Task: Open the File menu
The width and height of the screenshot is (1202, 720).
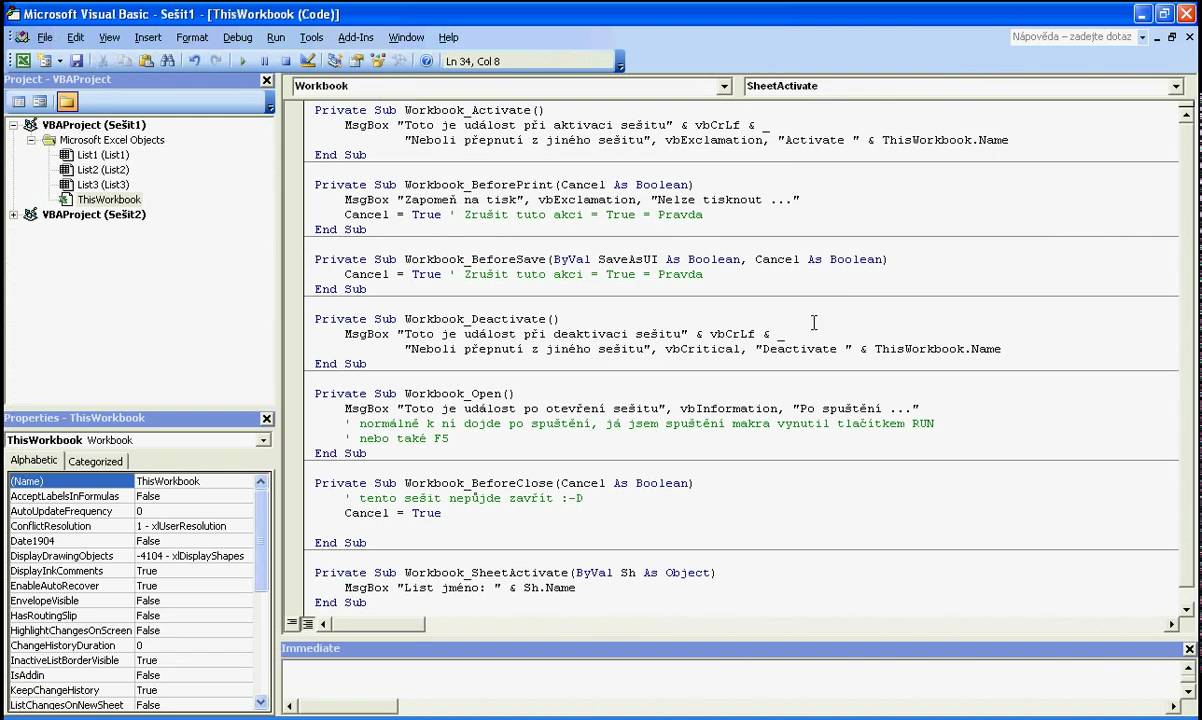Action: coord(45,37)
